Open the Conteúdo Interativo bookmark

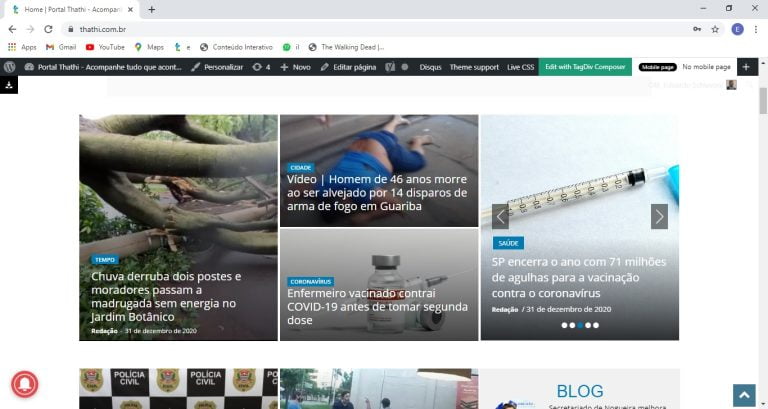pos(236,47)
